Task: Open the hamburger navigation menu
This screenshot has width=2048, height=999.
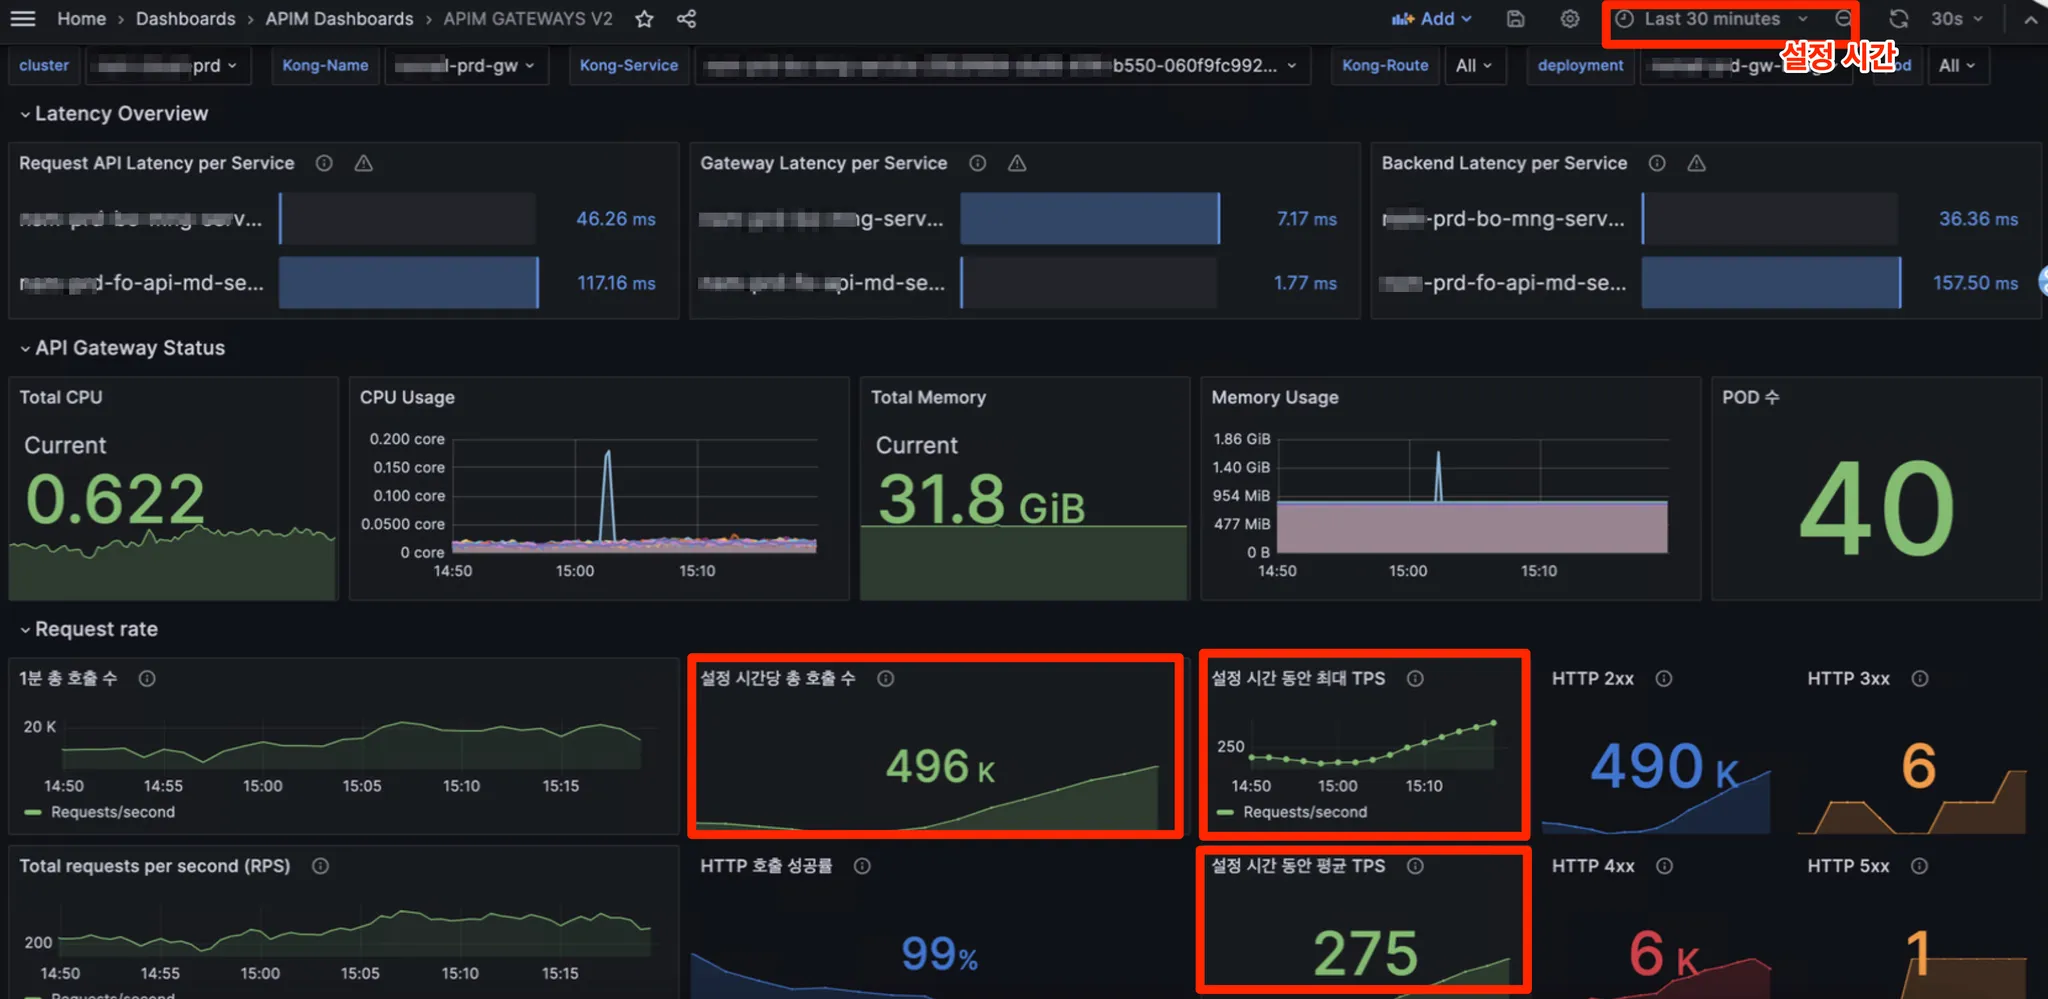Action: pyautogui.click(x=22, y=19)
